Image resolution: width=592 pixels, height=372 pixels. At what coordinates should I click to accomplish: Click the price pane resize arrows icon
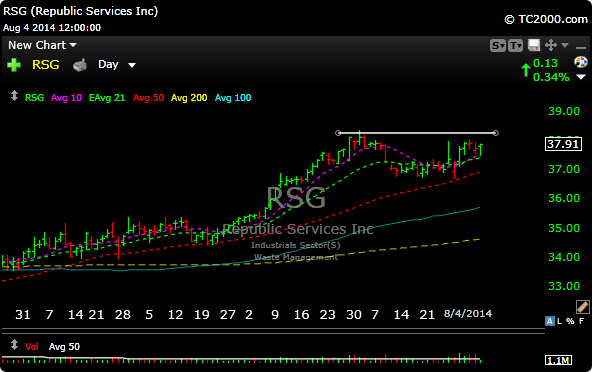point(14,96)
